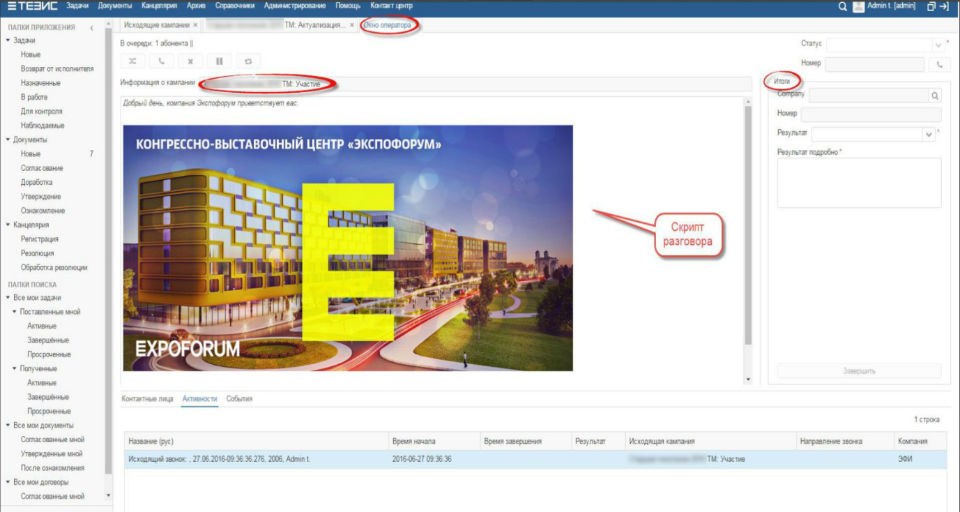
Task: Pause the queue with the pause button
Action: pos(219,61)
